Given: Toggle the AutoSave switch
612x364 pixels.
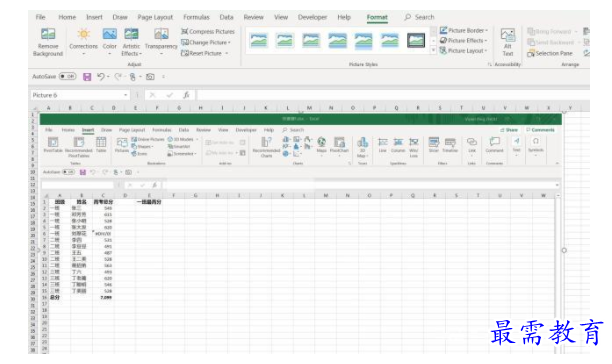Looking at the screenshot, I should (68, 76).
